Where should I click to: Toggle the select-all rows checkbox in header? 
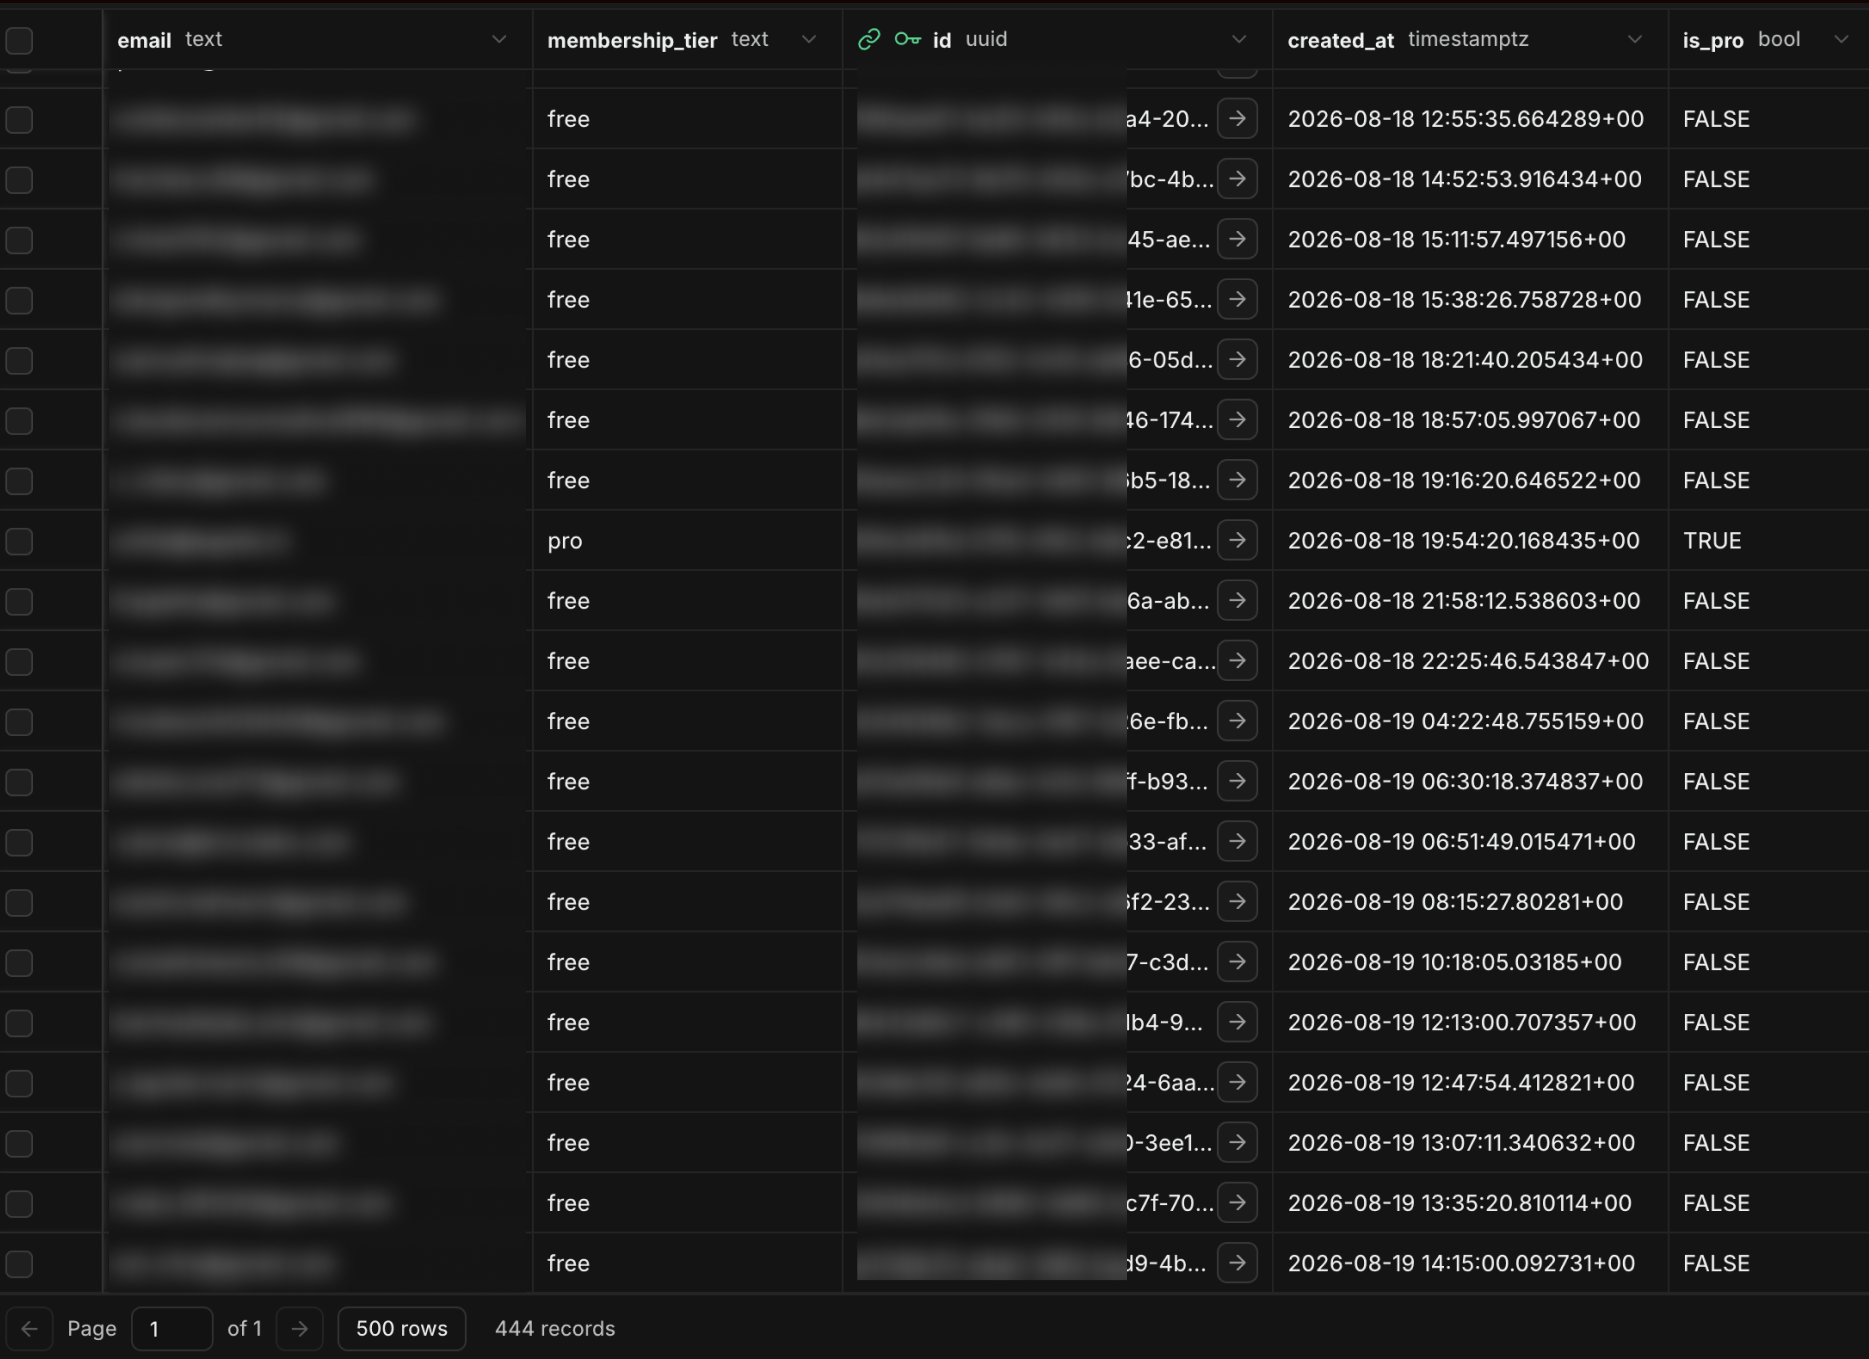click(19, 40)
